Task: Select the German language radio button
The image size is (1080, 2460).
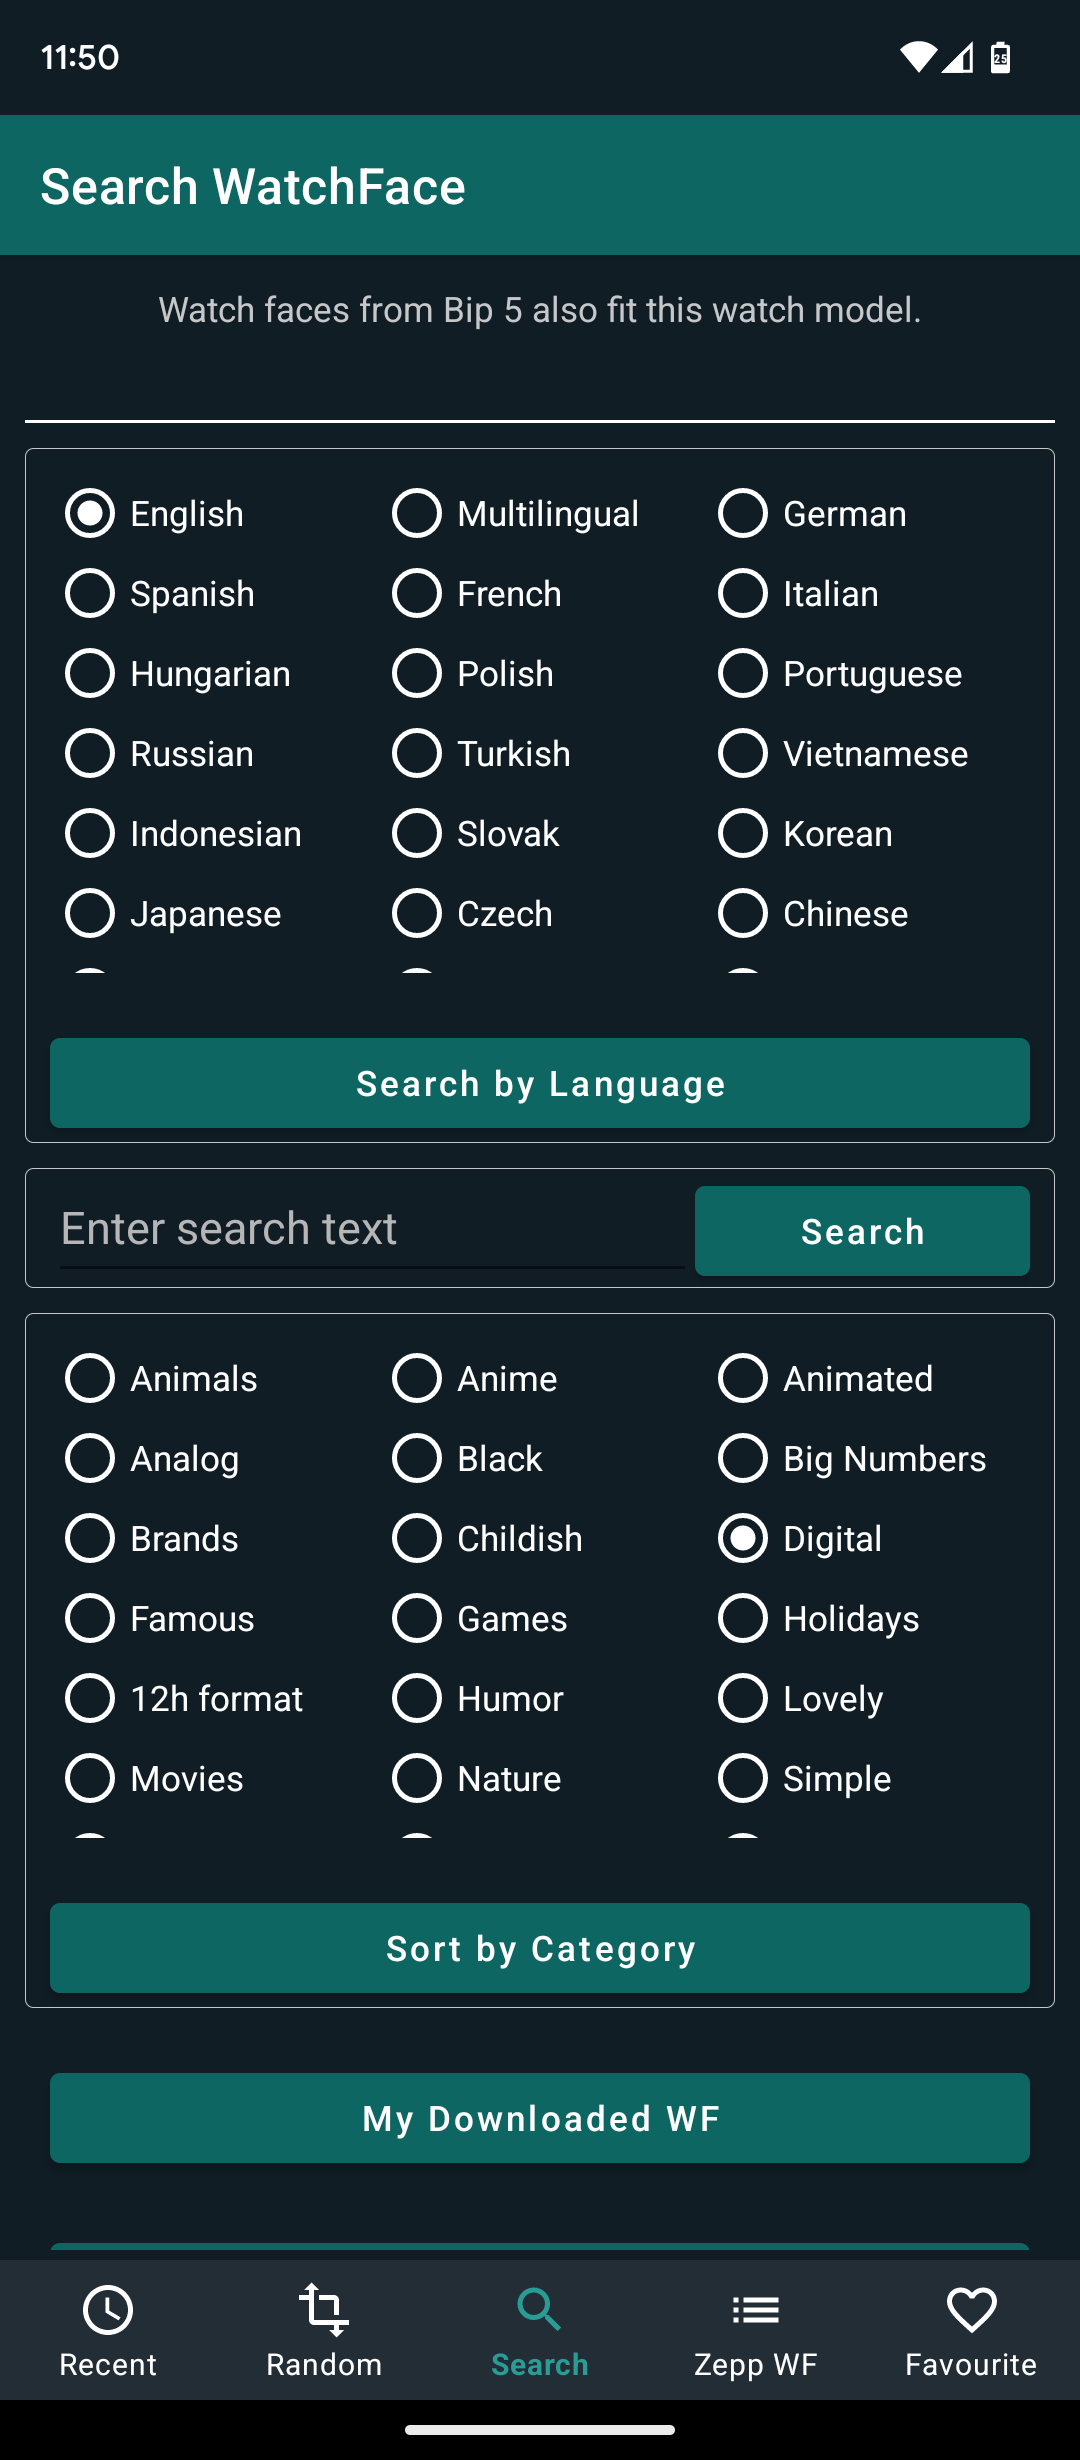Action: click(x=743, y=514)
